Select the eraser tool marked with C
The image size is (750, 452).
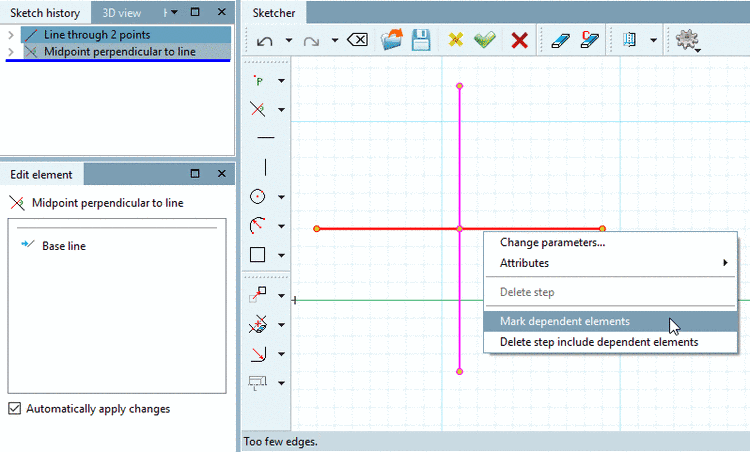(589, 40)
